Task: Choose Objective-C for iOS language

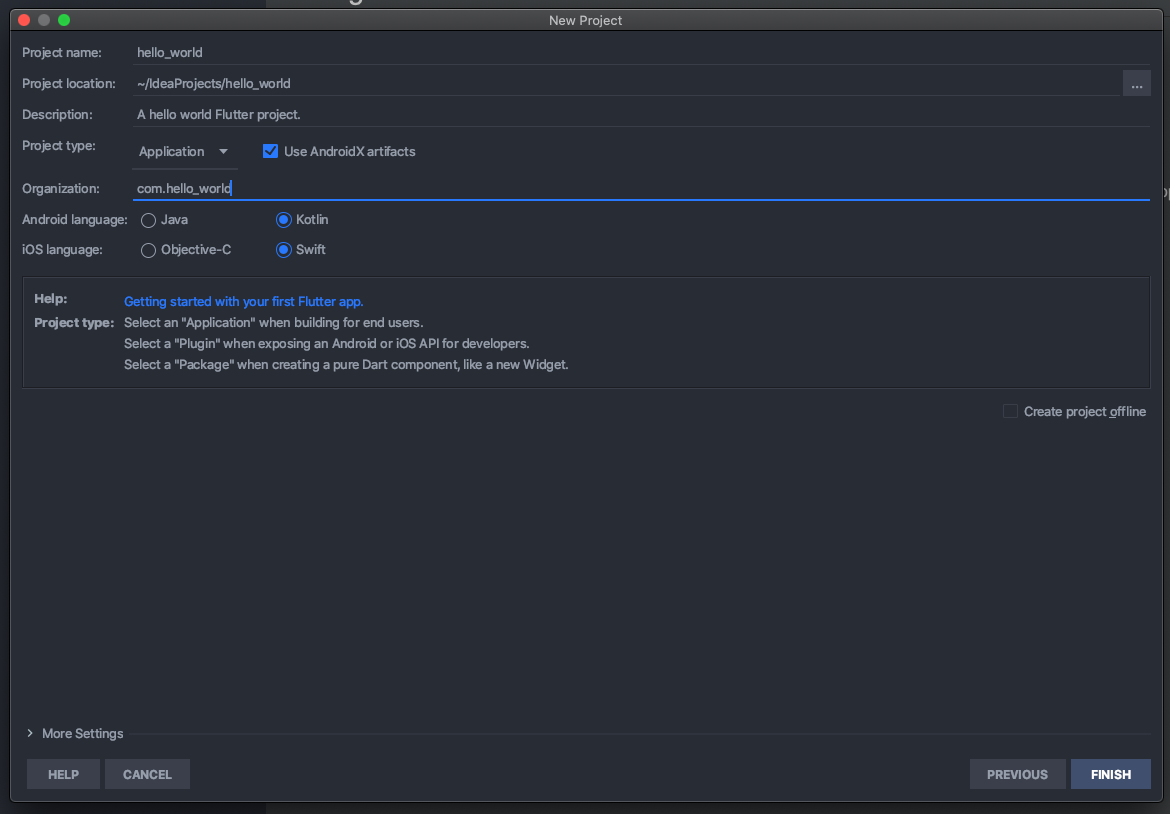Action: coord(149,250)
